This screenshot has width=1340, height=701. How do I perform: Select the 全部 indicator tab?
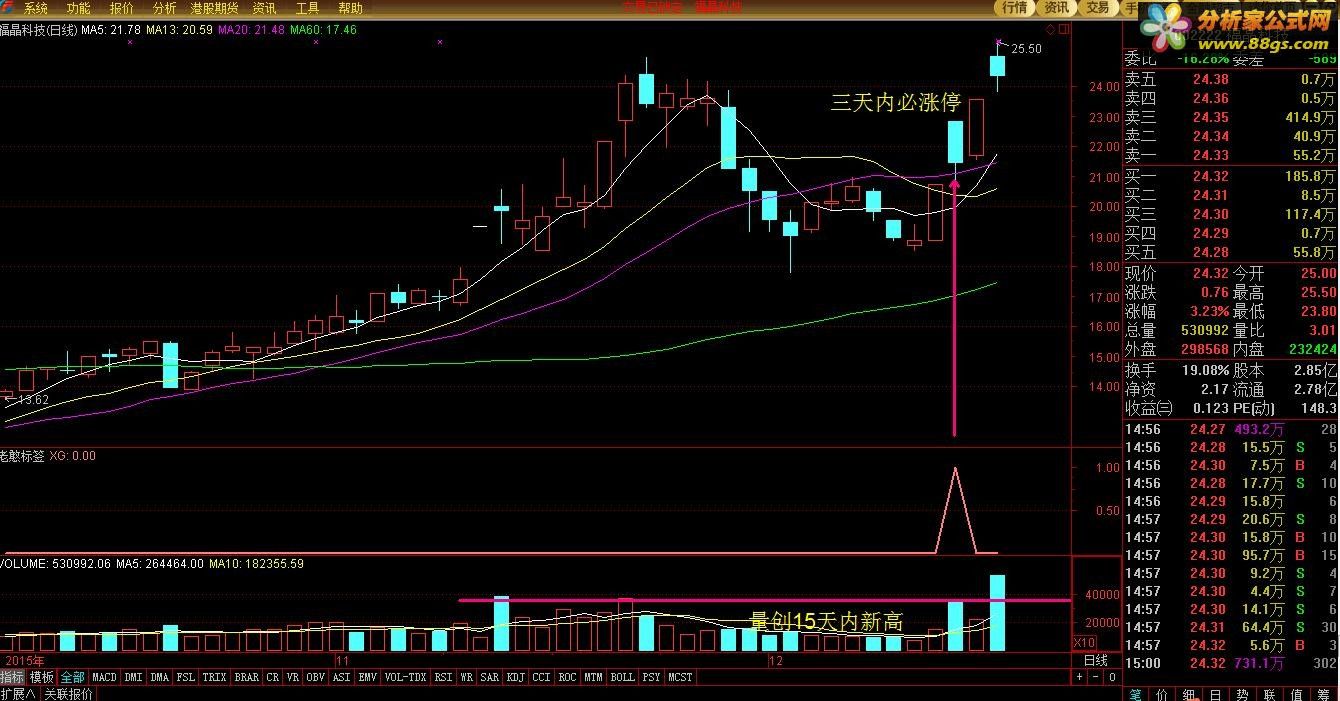click(x=72, y=677)
